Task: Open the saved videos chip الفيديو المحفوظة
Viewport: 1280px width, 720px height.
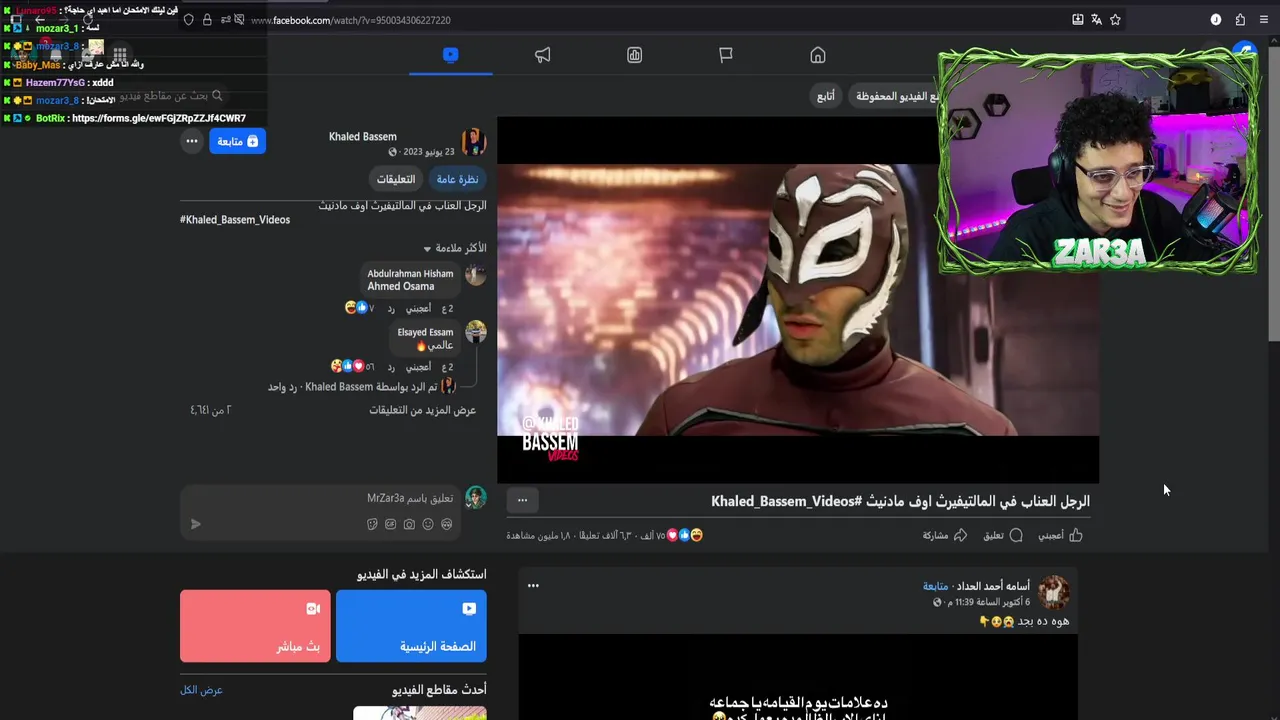Action: pos(895,96)
